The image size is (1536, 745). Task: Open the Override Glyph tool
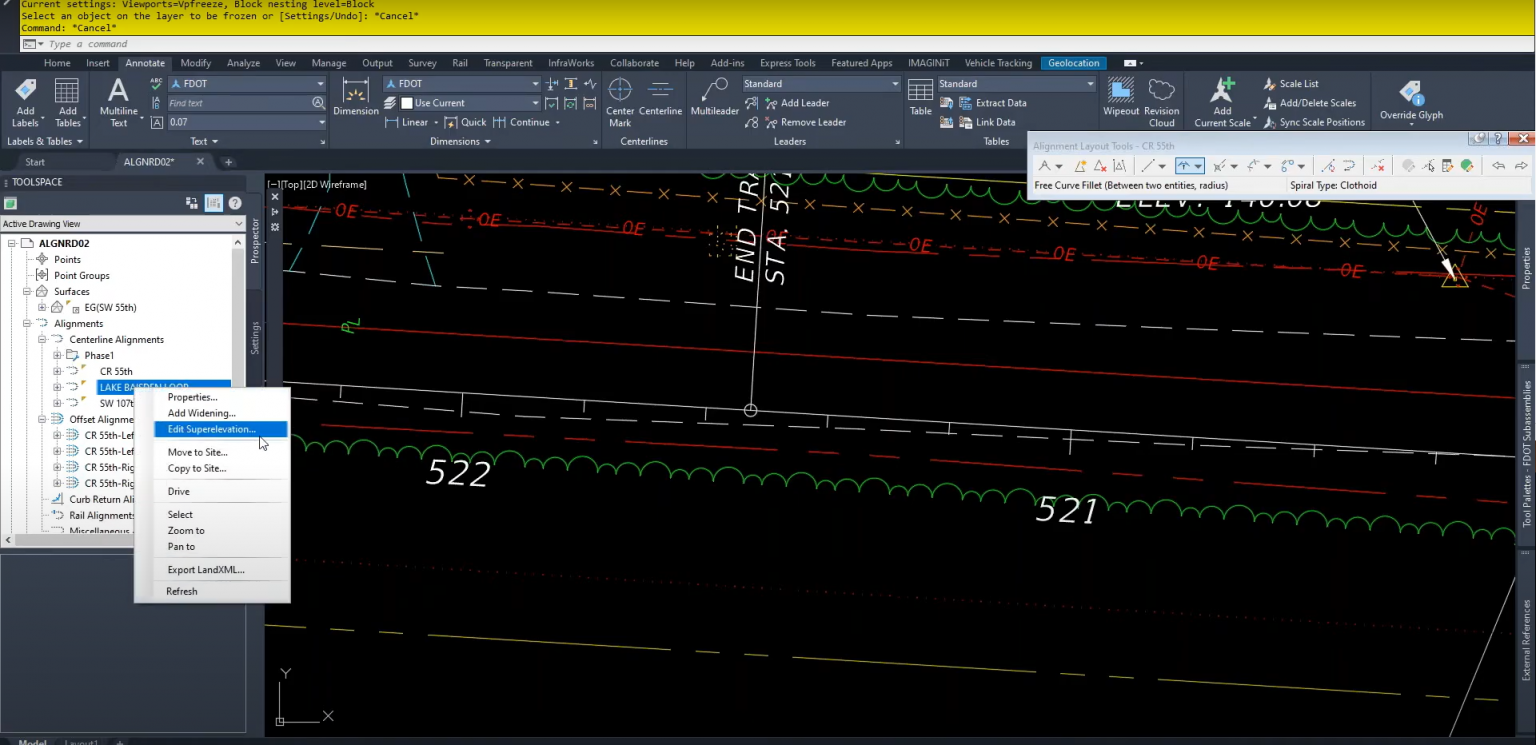coord(1411,97)
